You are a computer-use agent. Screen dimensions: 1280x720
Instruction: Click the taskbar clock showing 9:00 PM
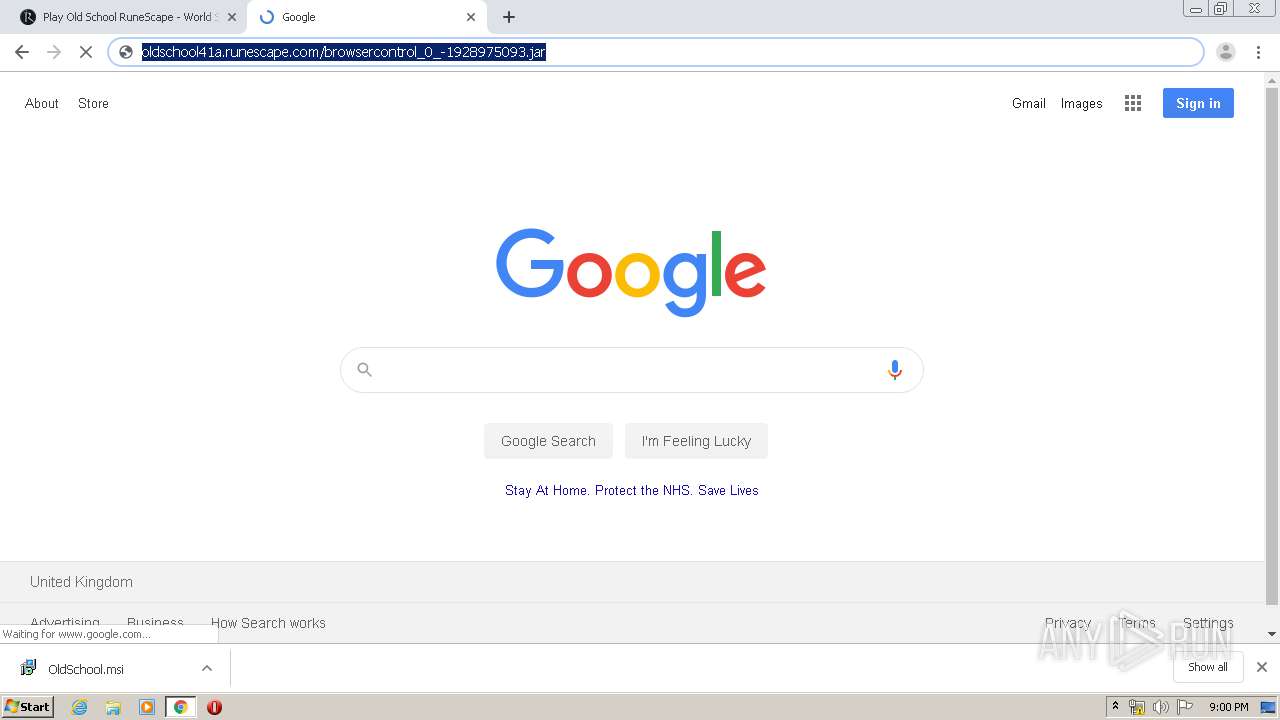pyautogui.click(x=1229, y=707)
